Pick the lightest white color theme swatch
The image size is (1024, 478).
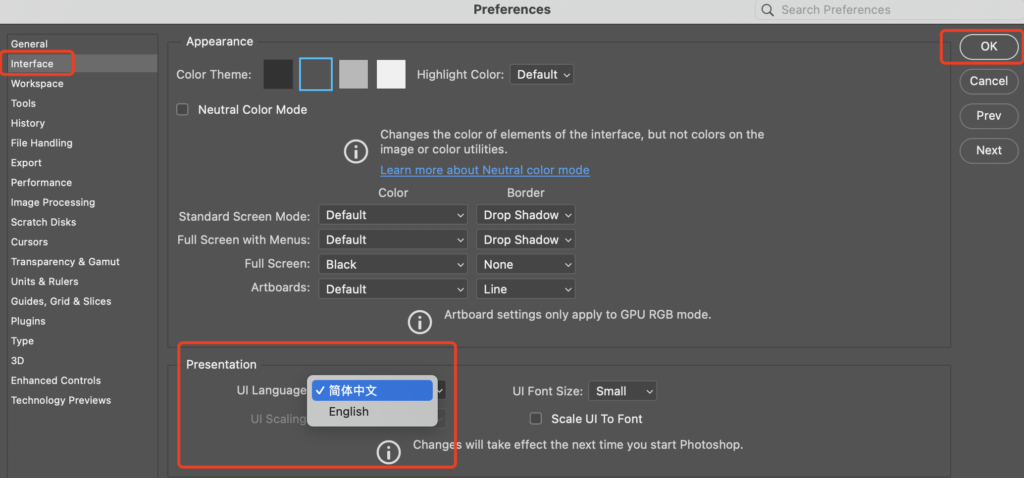pos(391,74)
